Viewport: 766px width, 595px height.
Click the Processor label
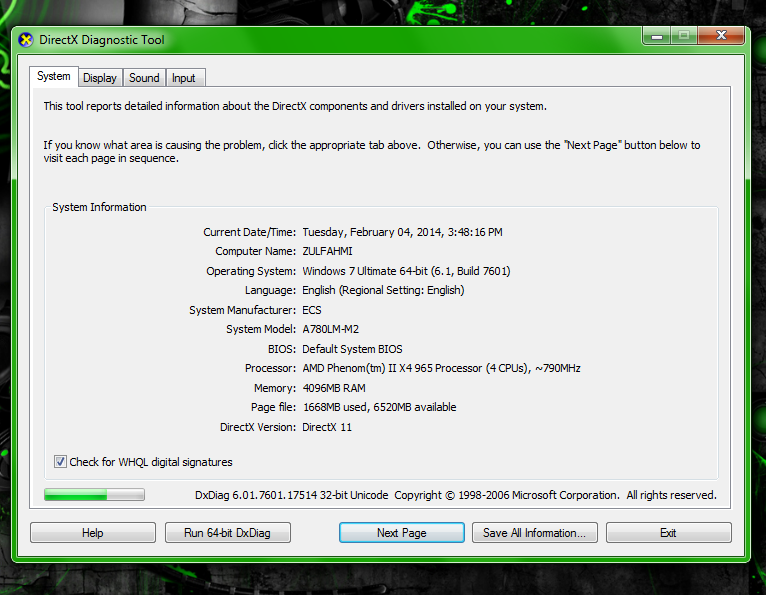click(270, 368)
